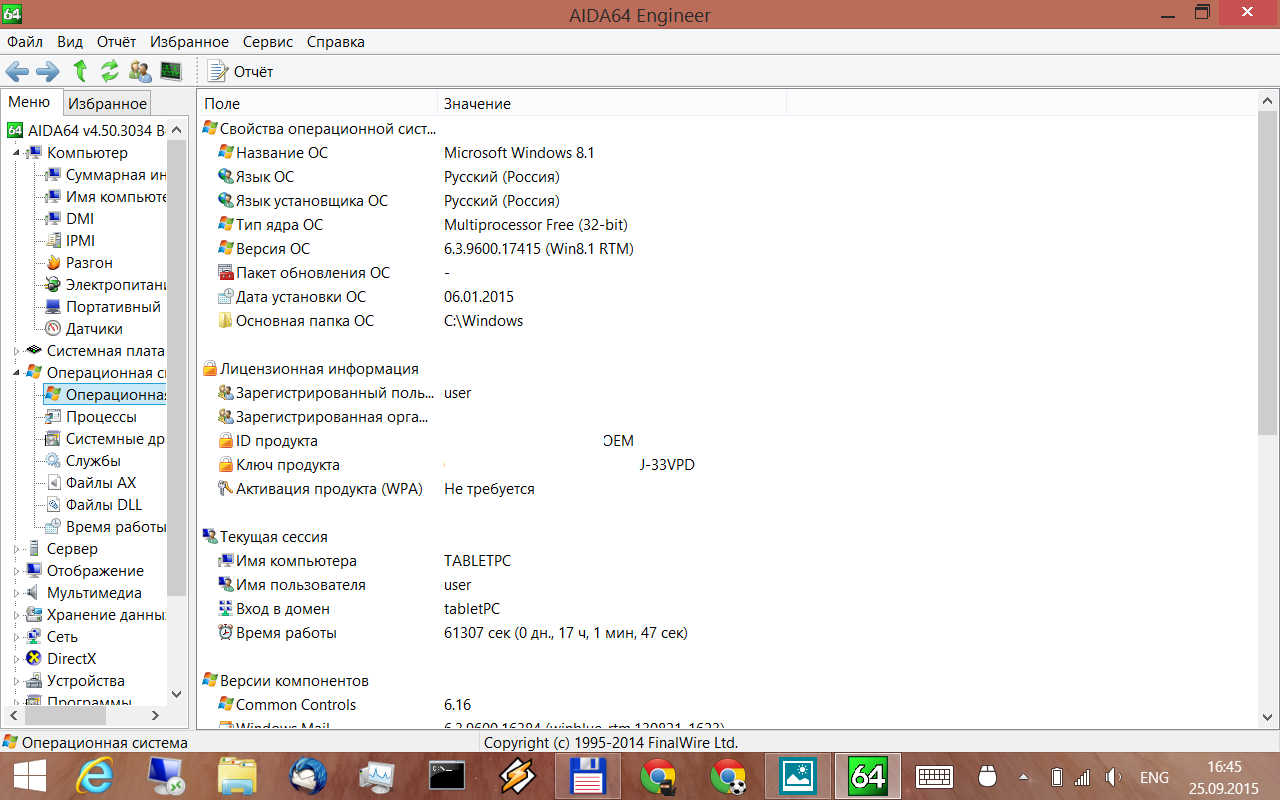Select the Дата установки ОС row
Screen dimensions: 1280x800
[727, 297]
